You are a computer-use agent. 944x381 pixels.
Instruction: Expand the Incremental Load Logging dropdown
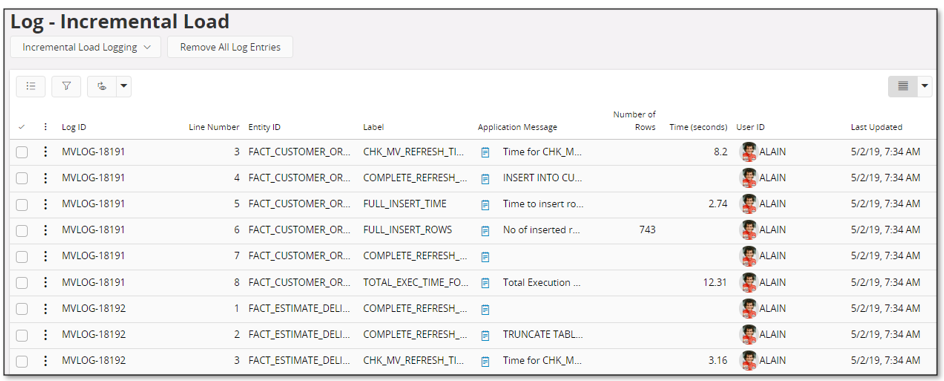pos(85,47)
